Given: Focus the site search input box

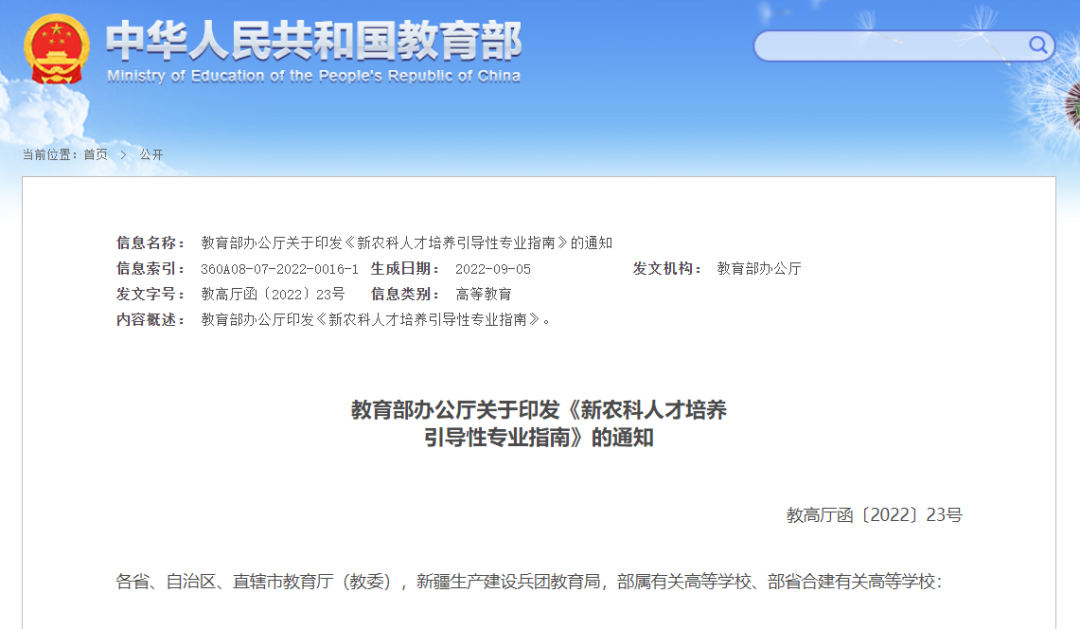Looking at the screenshot, I should tap(890, 46).
